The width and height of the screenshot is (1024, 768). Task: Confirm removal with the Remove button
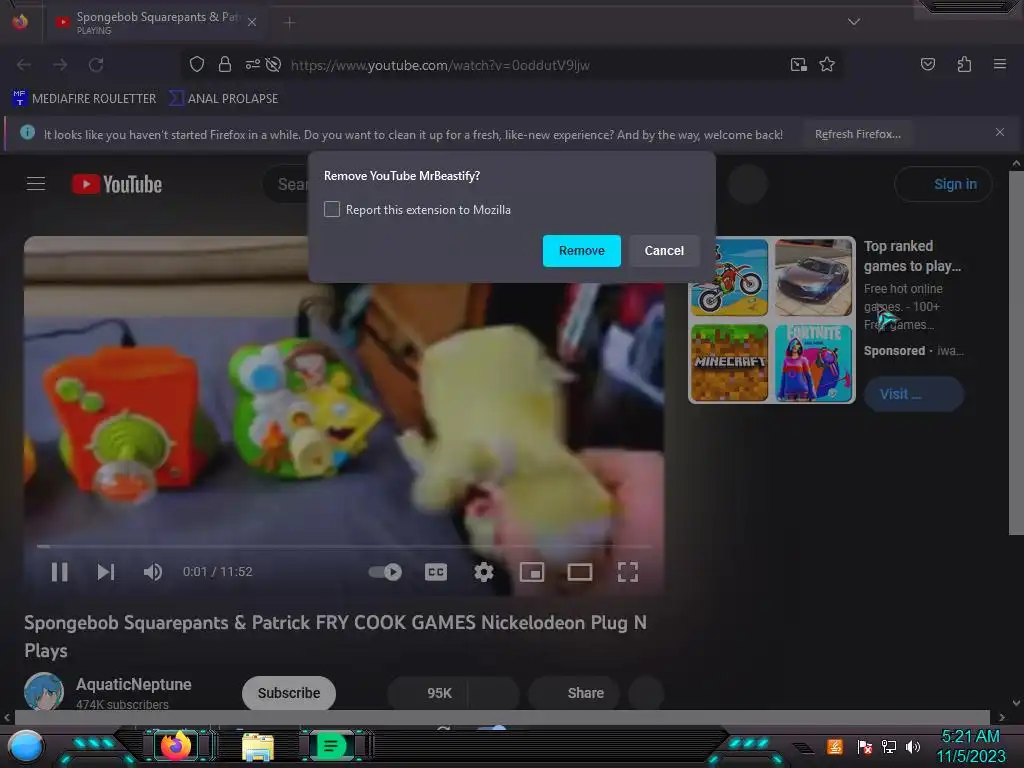(x=581, y=251)
